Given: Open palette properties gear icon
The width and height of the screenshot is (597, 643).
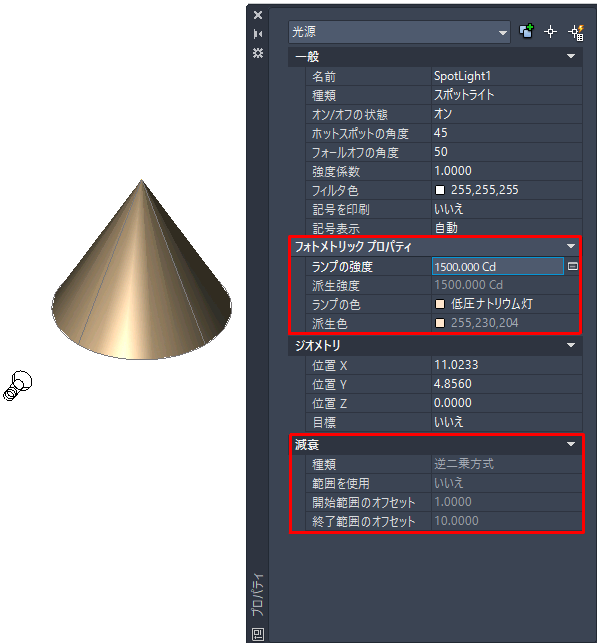Looking at the screenshot, I should (x=258, y=53).
